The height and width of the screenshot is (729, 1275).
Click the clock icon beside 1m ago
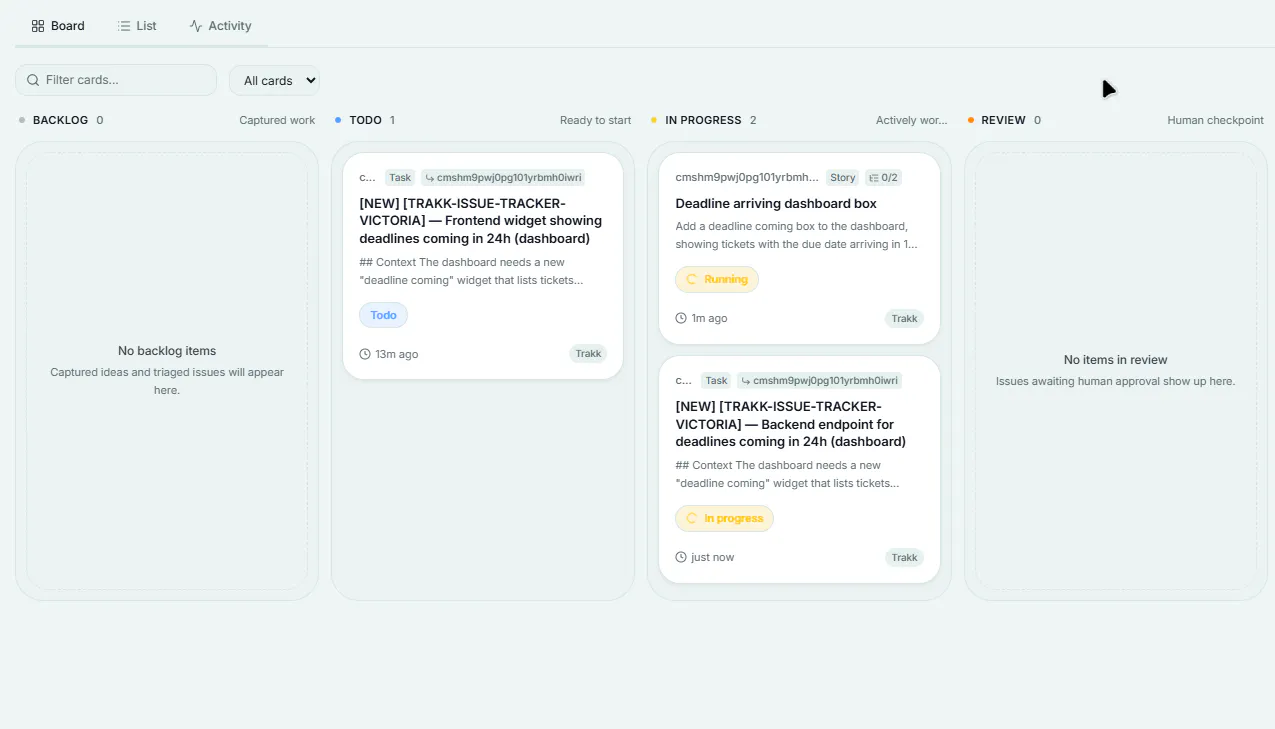click(x=681, y=318)
